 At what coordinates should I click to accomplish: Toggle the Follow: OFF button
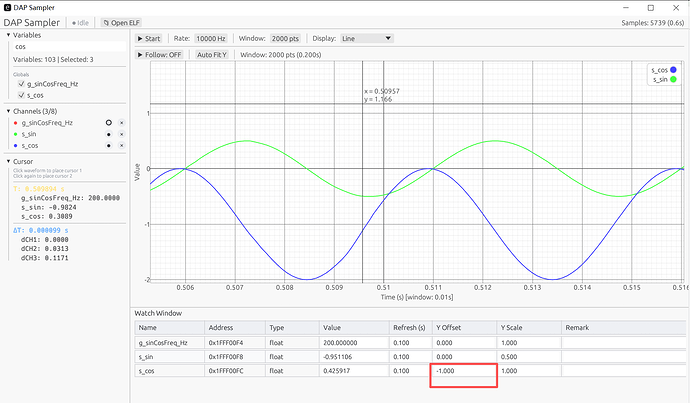159,55
